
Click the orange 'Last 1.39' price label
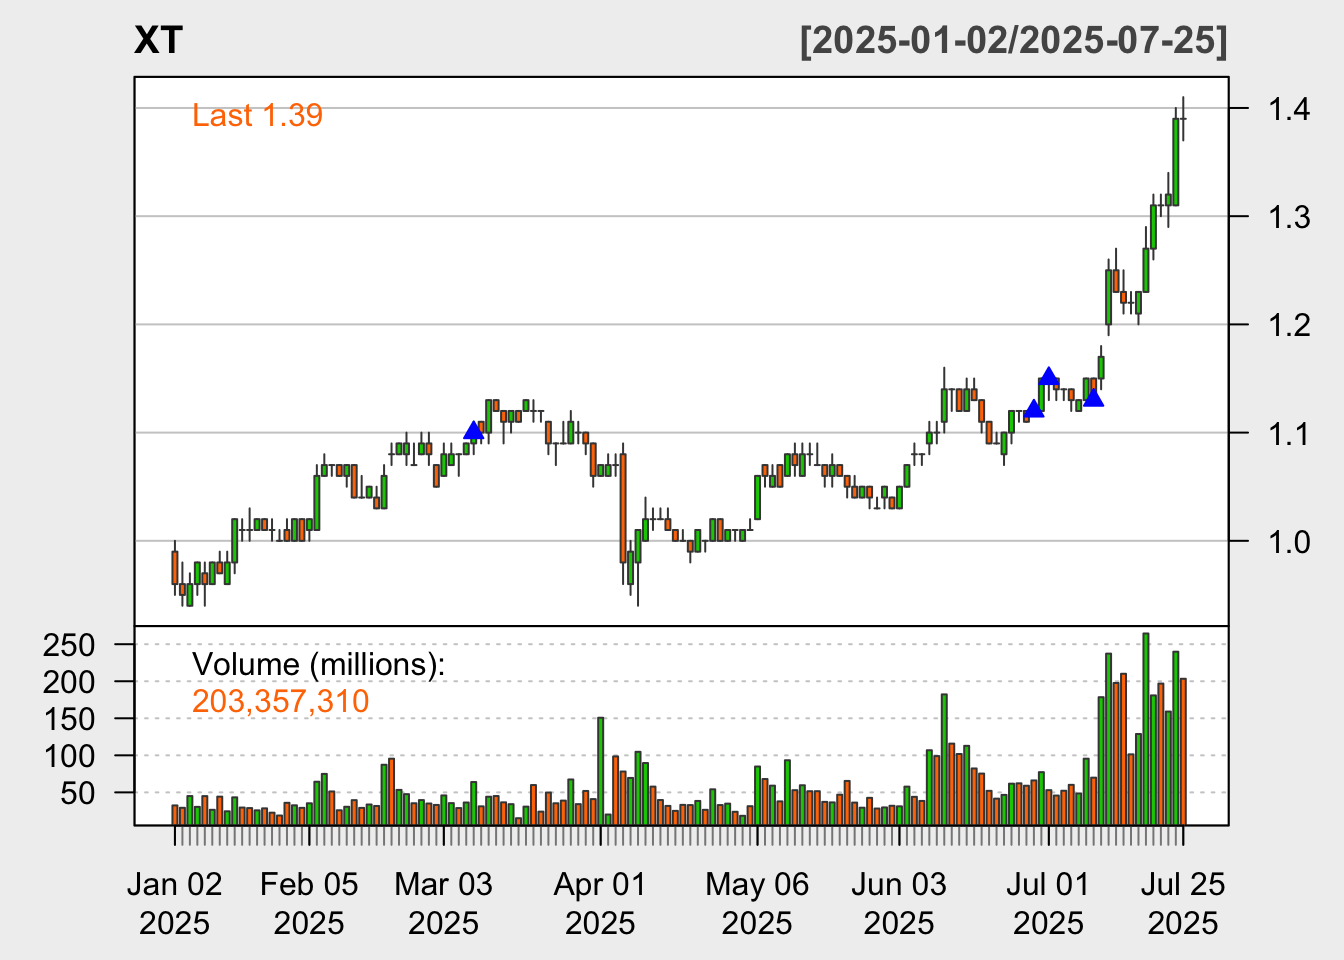pyautogui.click(x=257, y=116)
